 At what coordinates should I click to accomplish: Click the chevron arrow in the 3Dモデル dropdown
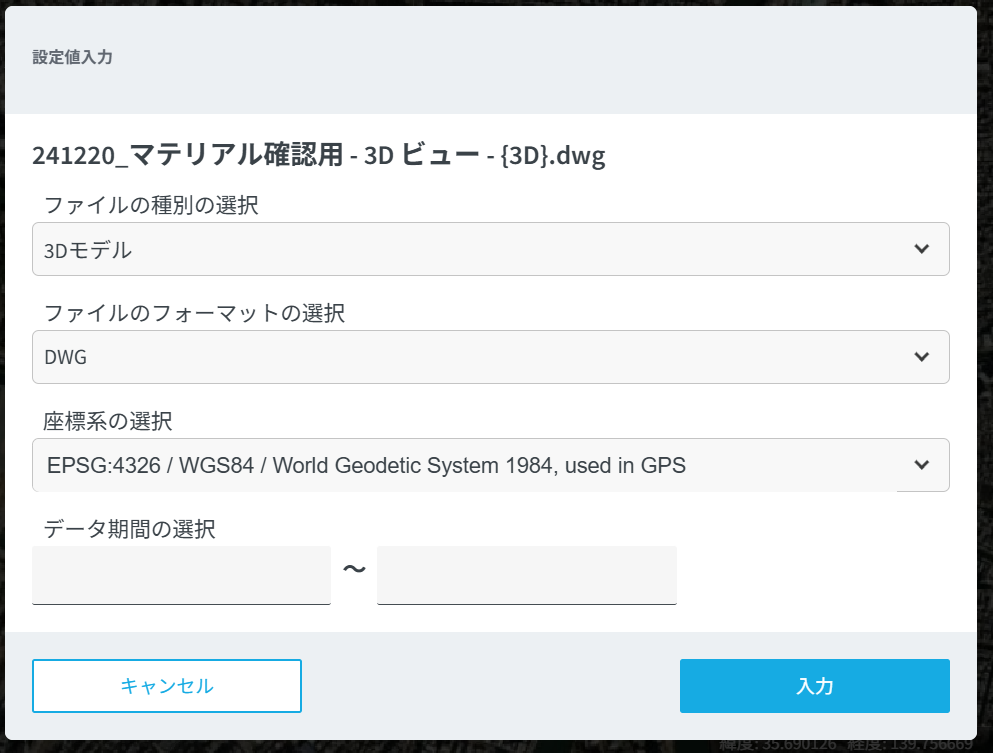click(921, 249)
